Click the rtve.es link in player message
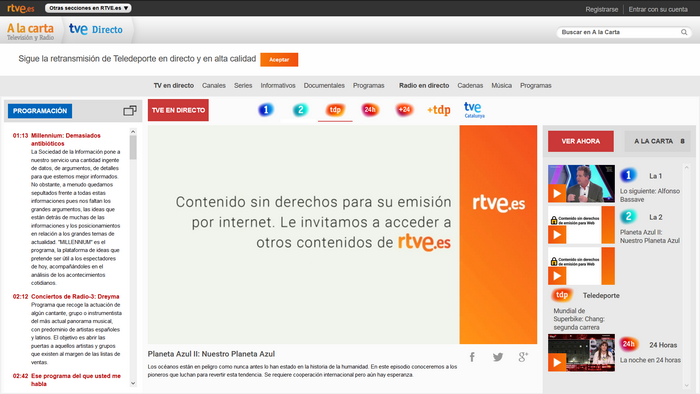 tap(424, 242)
